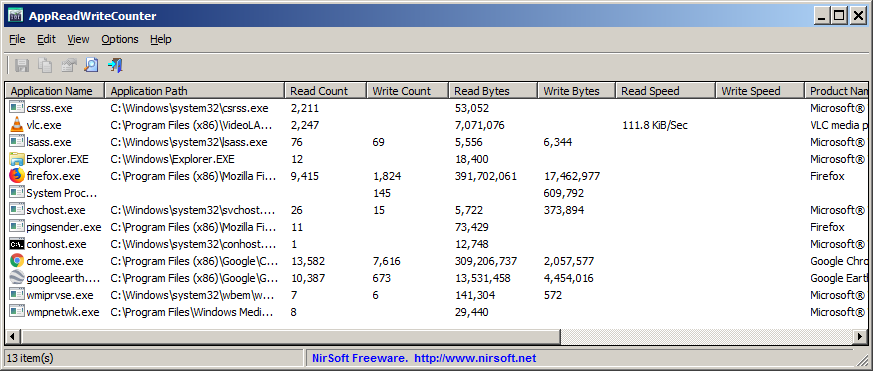Screen dimensions: 873x371
Task: Sort by Read Count column header
Action: pos(326,91)
